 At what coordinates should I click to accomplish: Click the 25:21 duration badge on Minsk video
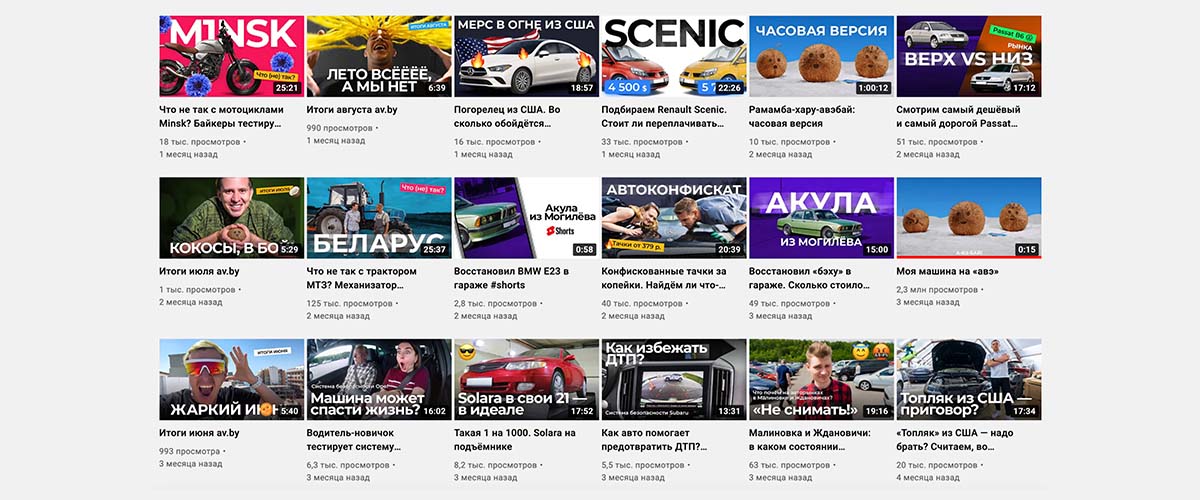[x=287, y=88]
